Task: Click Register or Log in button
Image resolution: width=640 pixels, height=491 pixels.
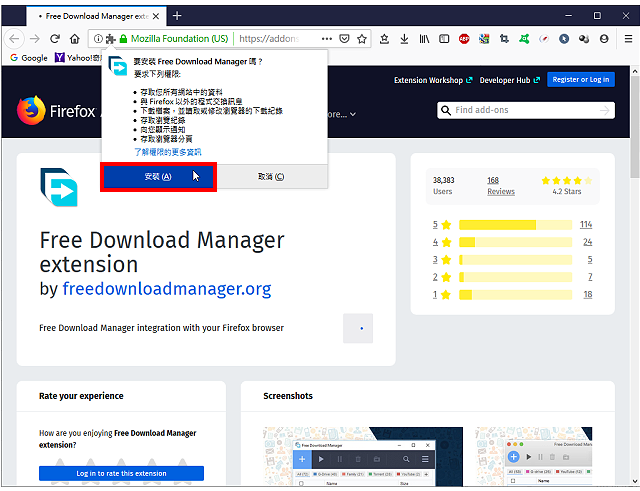Action: tap(581, 80)
